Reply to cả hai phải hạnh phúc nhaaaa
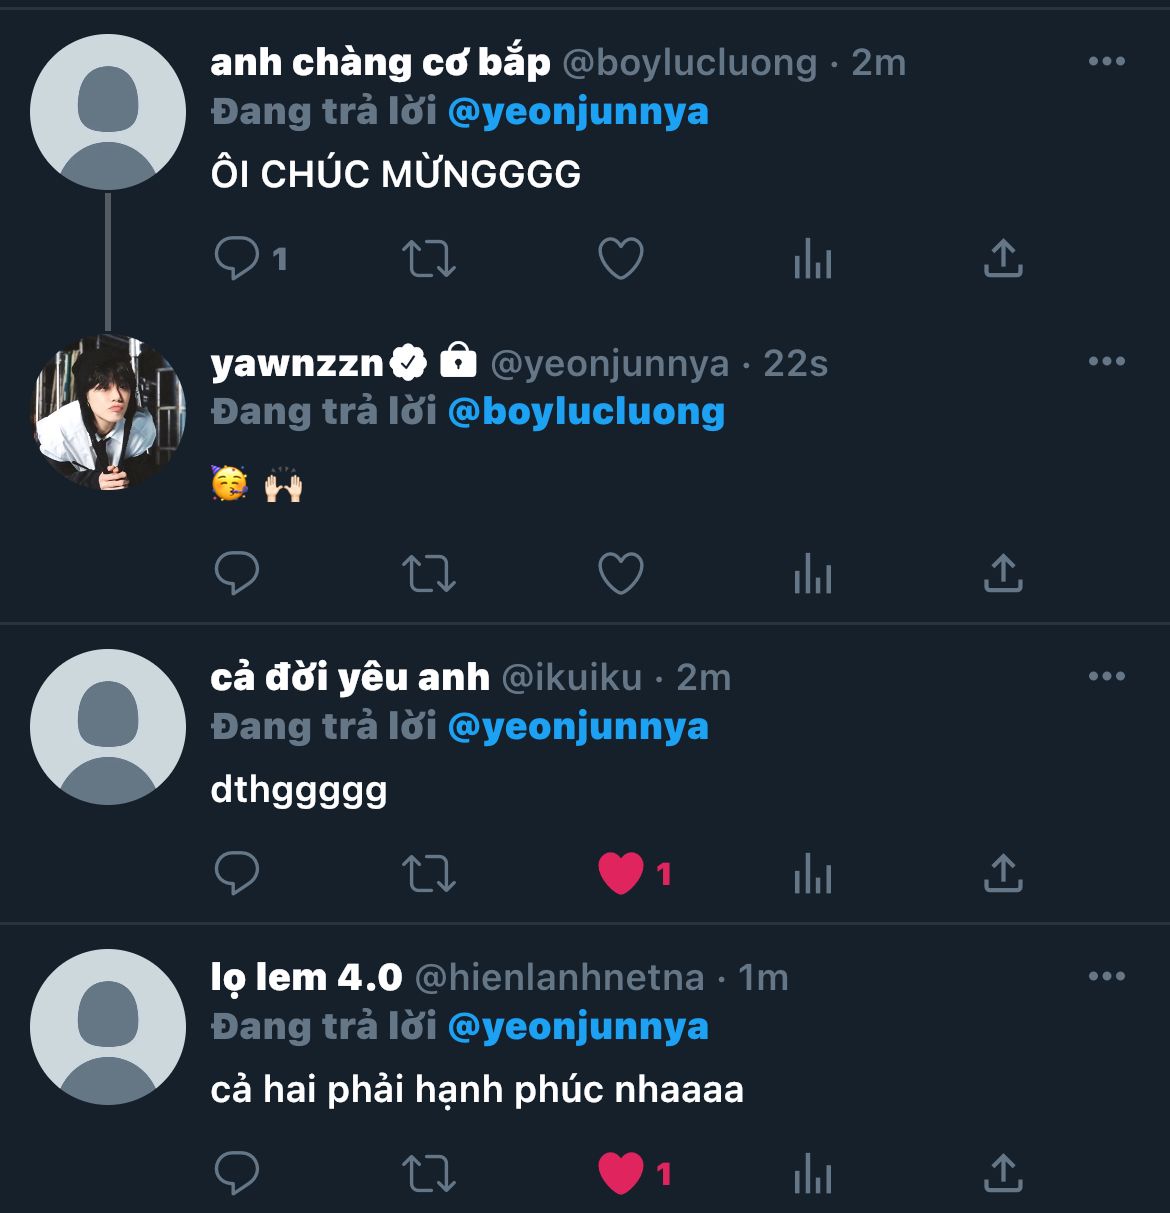The height and width of the screenshot is (1213, 1170). (237, 1173)
